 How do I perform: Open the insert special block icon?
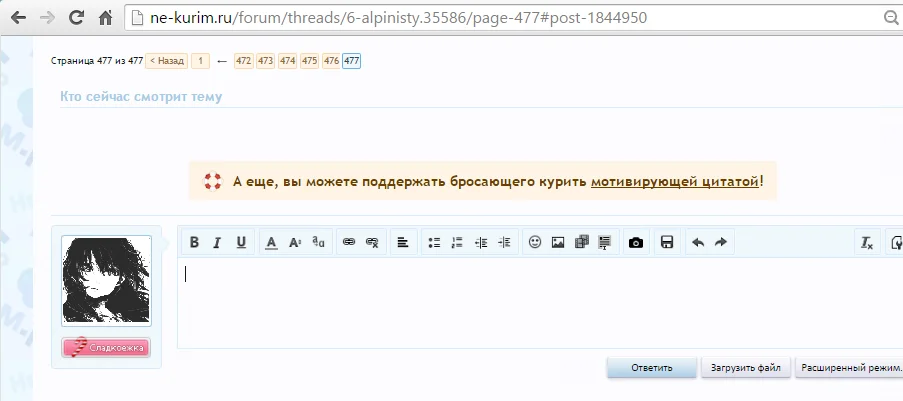click(x=604, y=243)
